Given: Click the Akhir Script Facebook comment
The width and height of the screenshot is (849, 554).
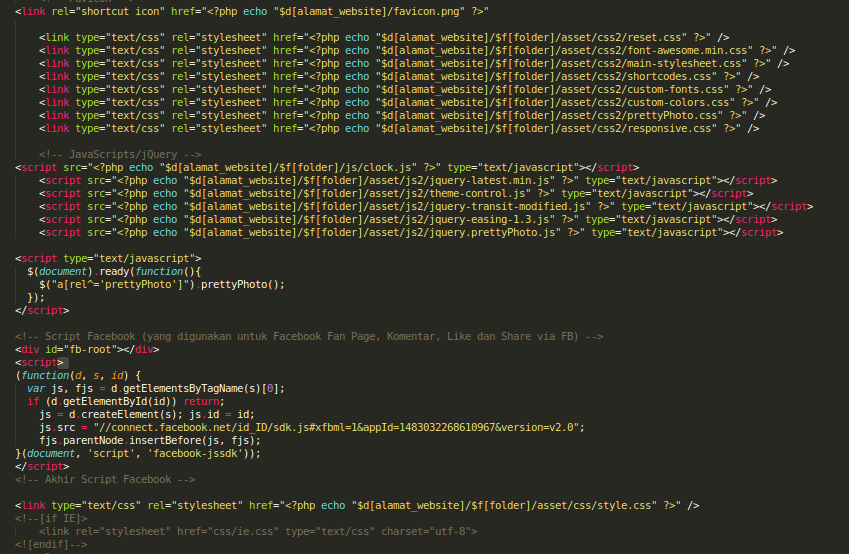Looking at the screenshot, I should click(105, 479).
